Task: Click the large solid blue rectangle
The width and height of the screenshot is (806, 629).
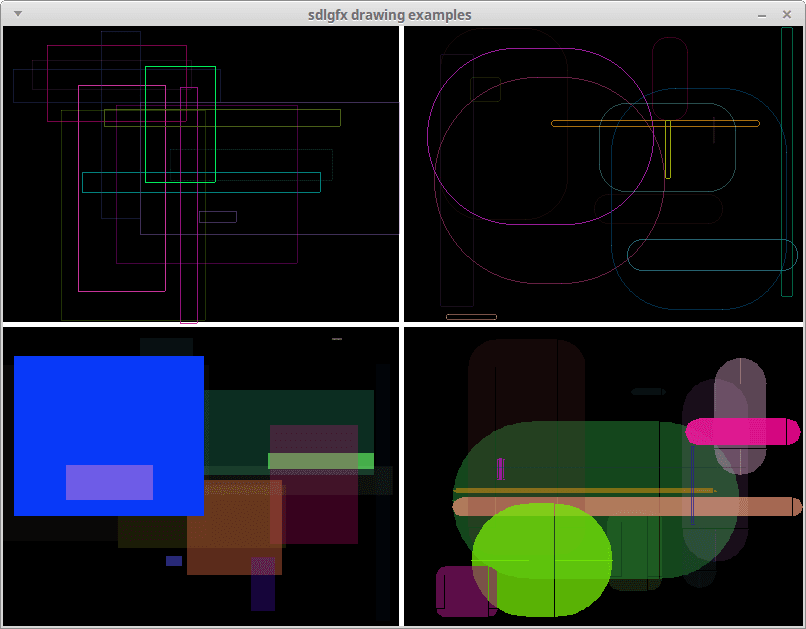Action: 109,436
